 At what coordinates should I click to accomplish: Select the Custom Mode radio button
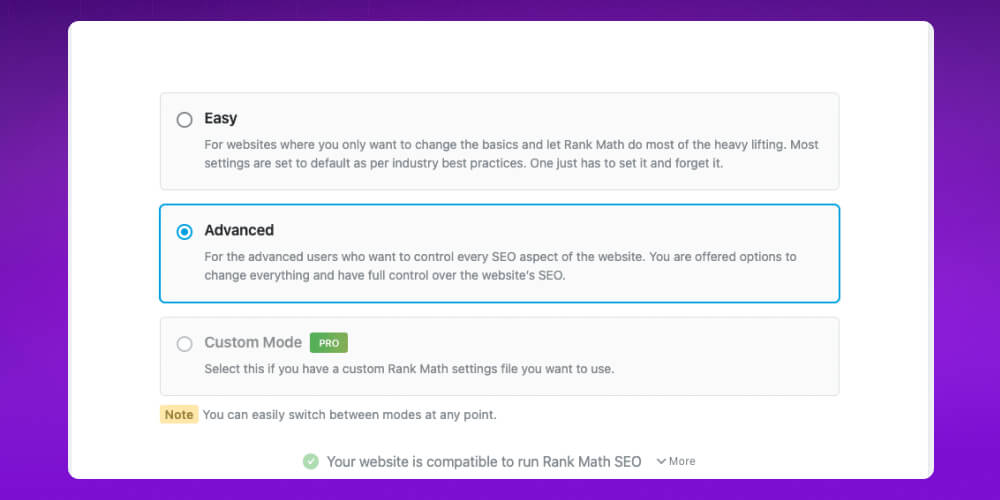[184, 344]
